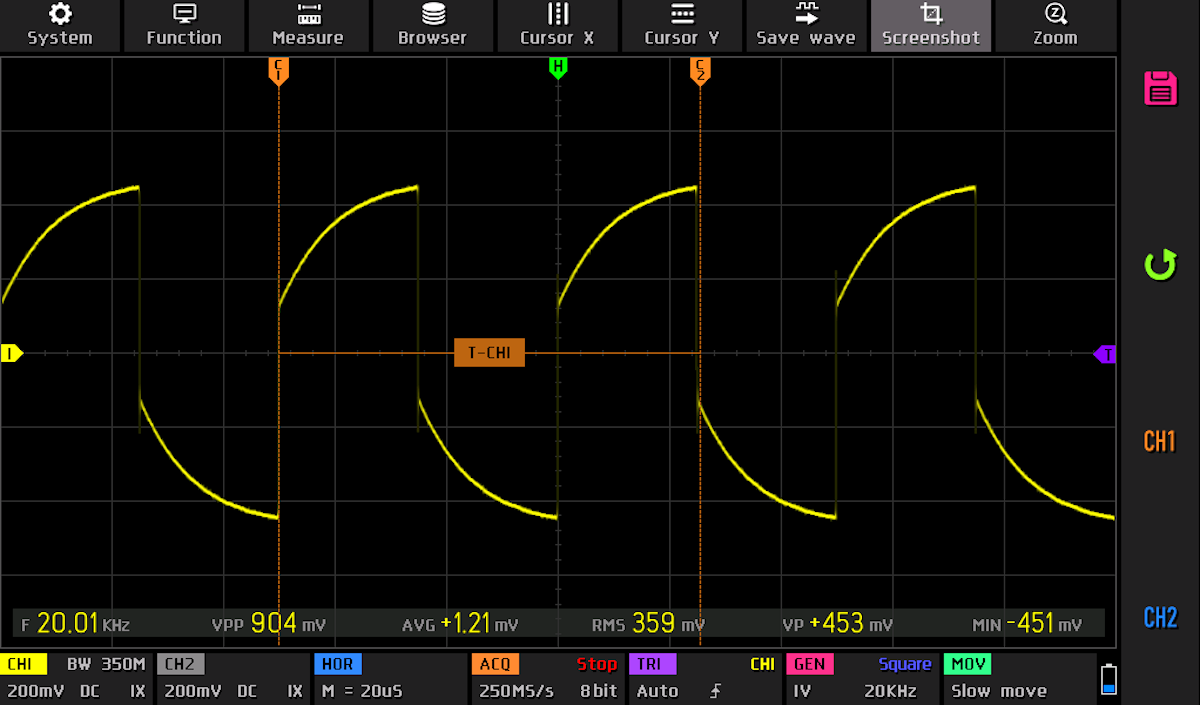Select the C1 cursor marker
The width and height of the screenshot is (1200, 705).
click(x=278, y=70)
